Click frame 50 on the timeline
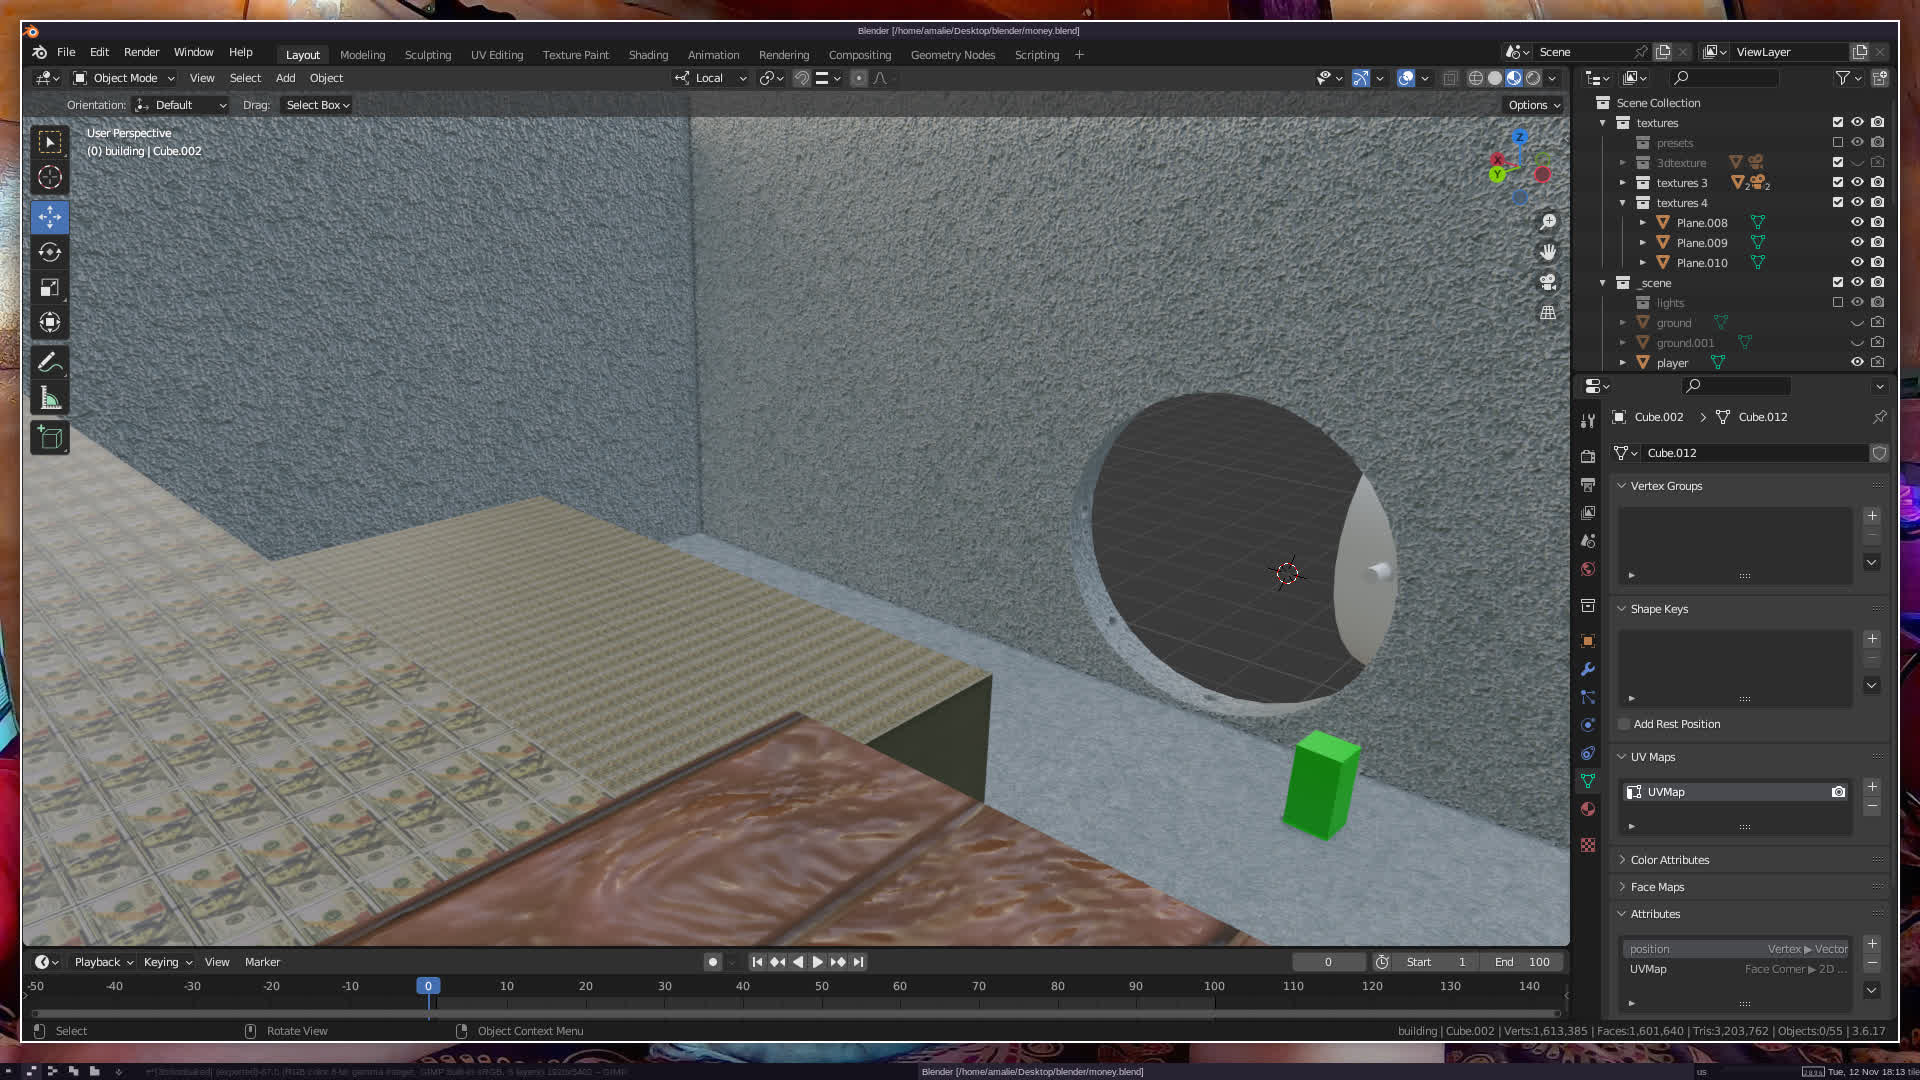The image size is (1920, 1080). coord(821,986)
